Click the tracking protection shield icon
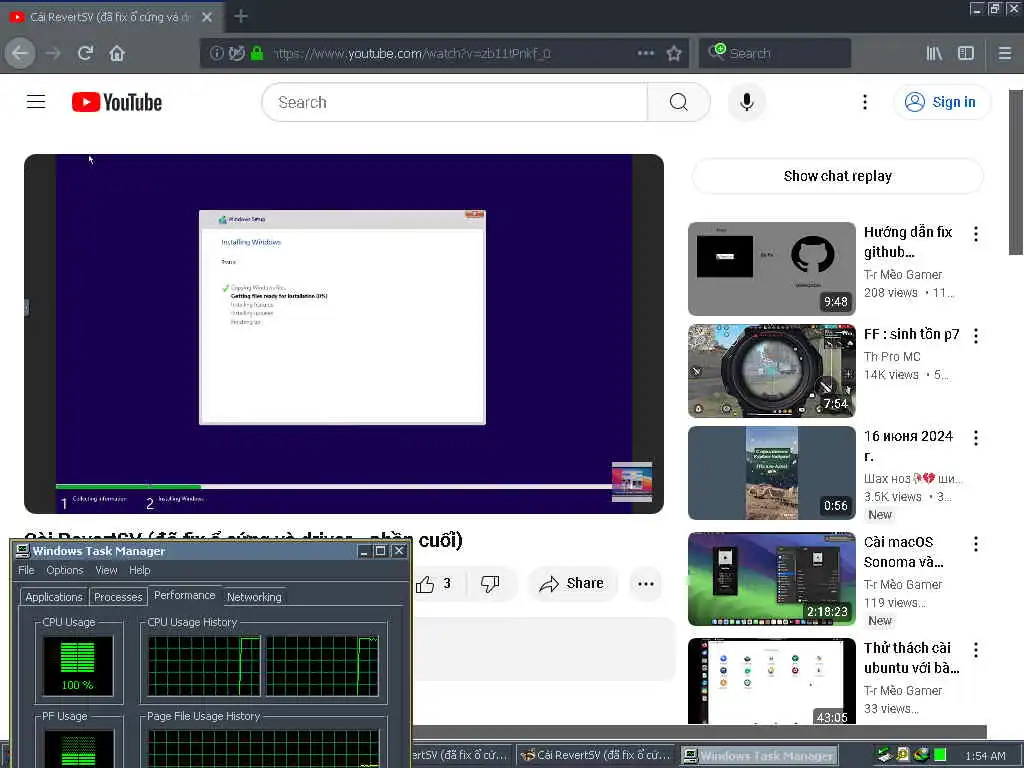The image size is (1024, 768). (x=237, y=54)
